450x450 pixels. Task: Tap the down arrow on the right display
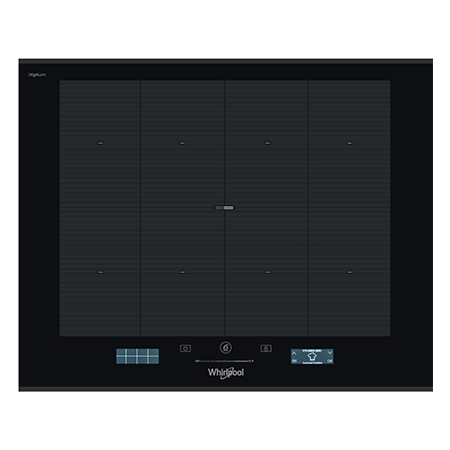330,352
